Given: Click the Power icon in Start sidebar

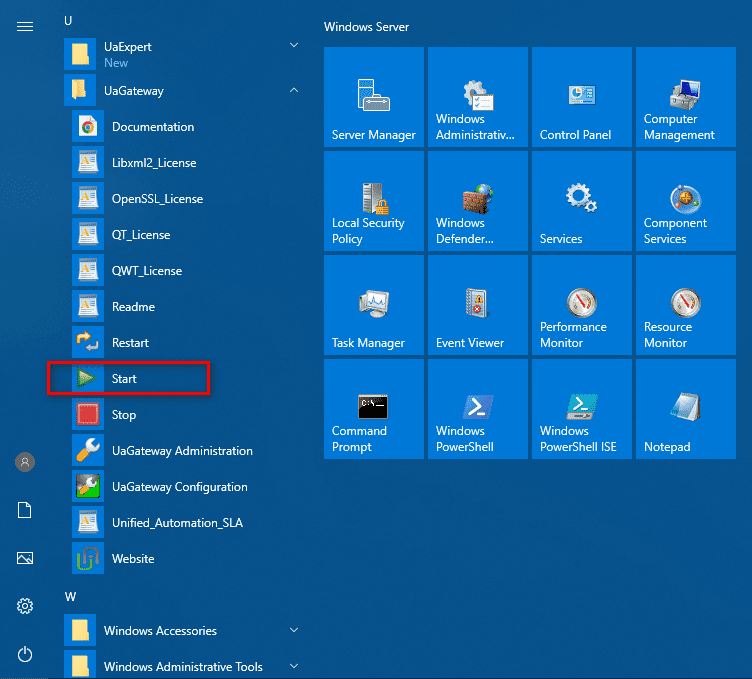Looking at the screenshot, I should [x=25, y=655].
